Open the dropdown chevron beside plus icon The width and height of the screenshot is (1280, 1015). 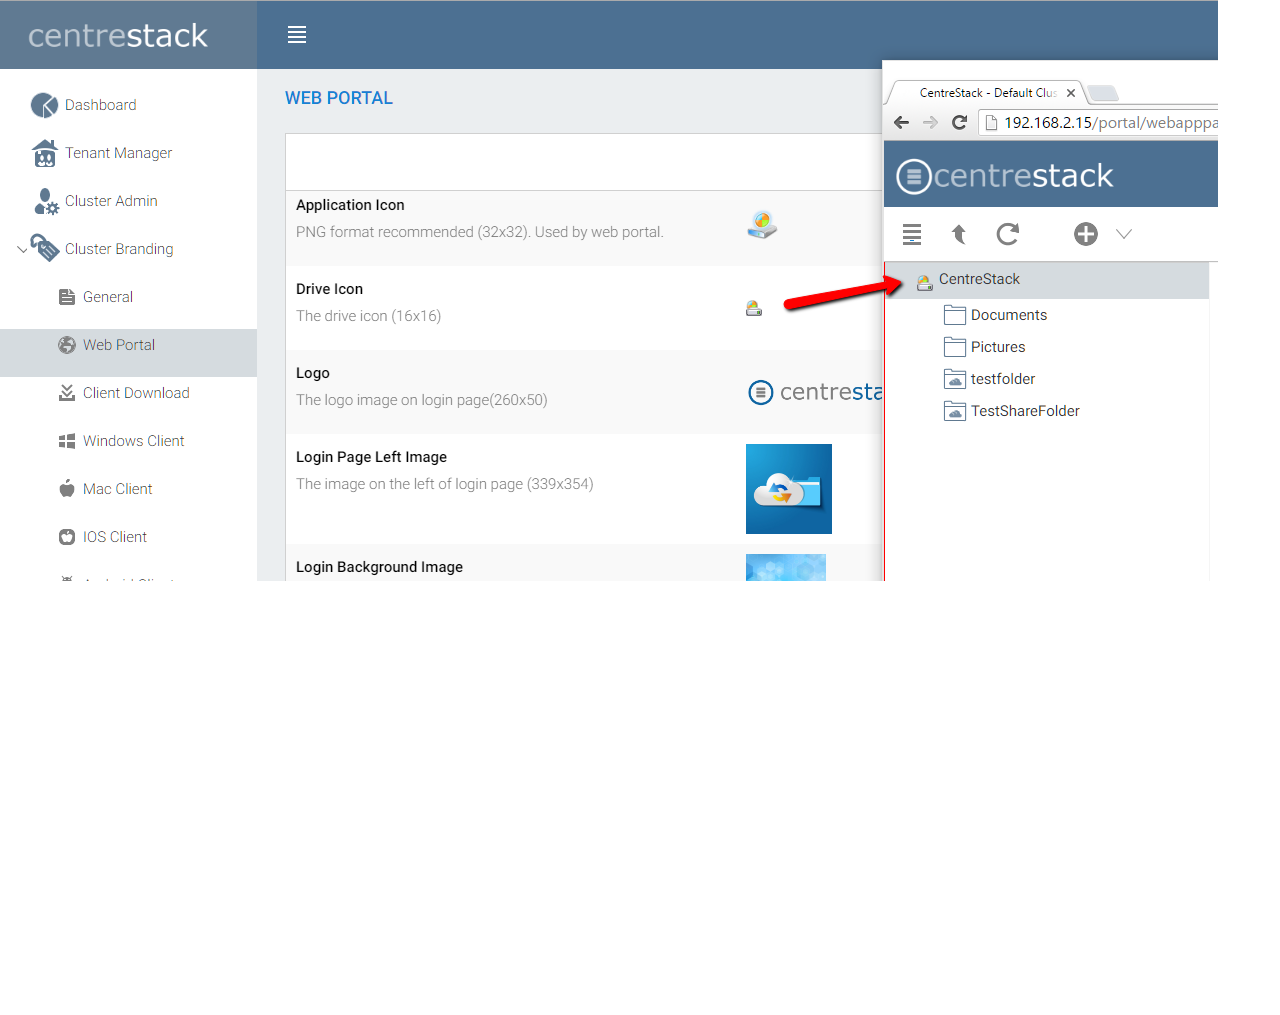(x=1124, y=234)
